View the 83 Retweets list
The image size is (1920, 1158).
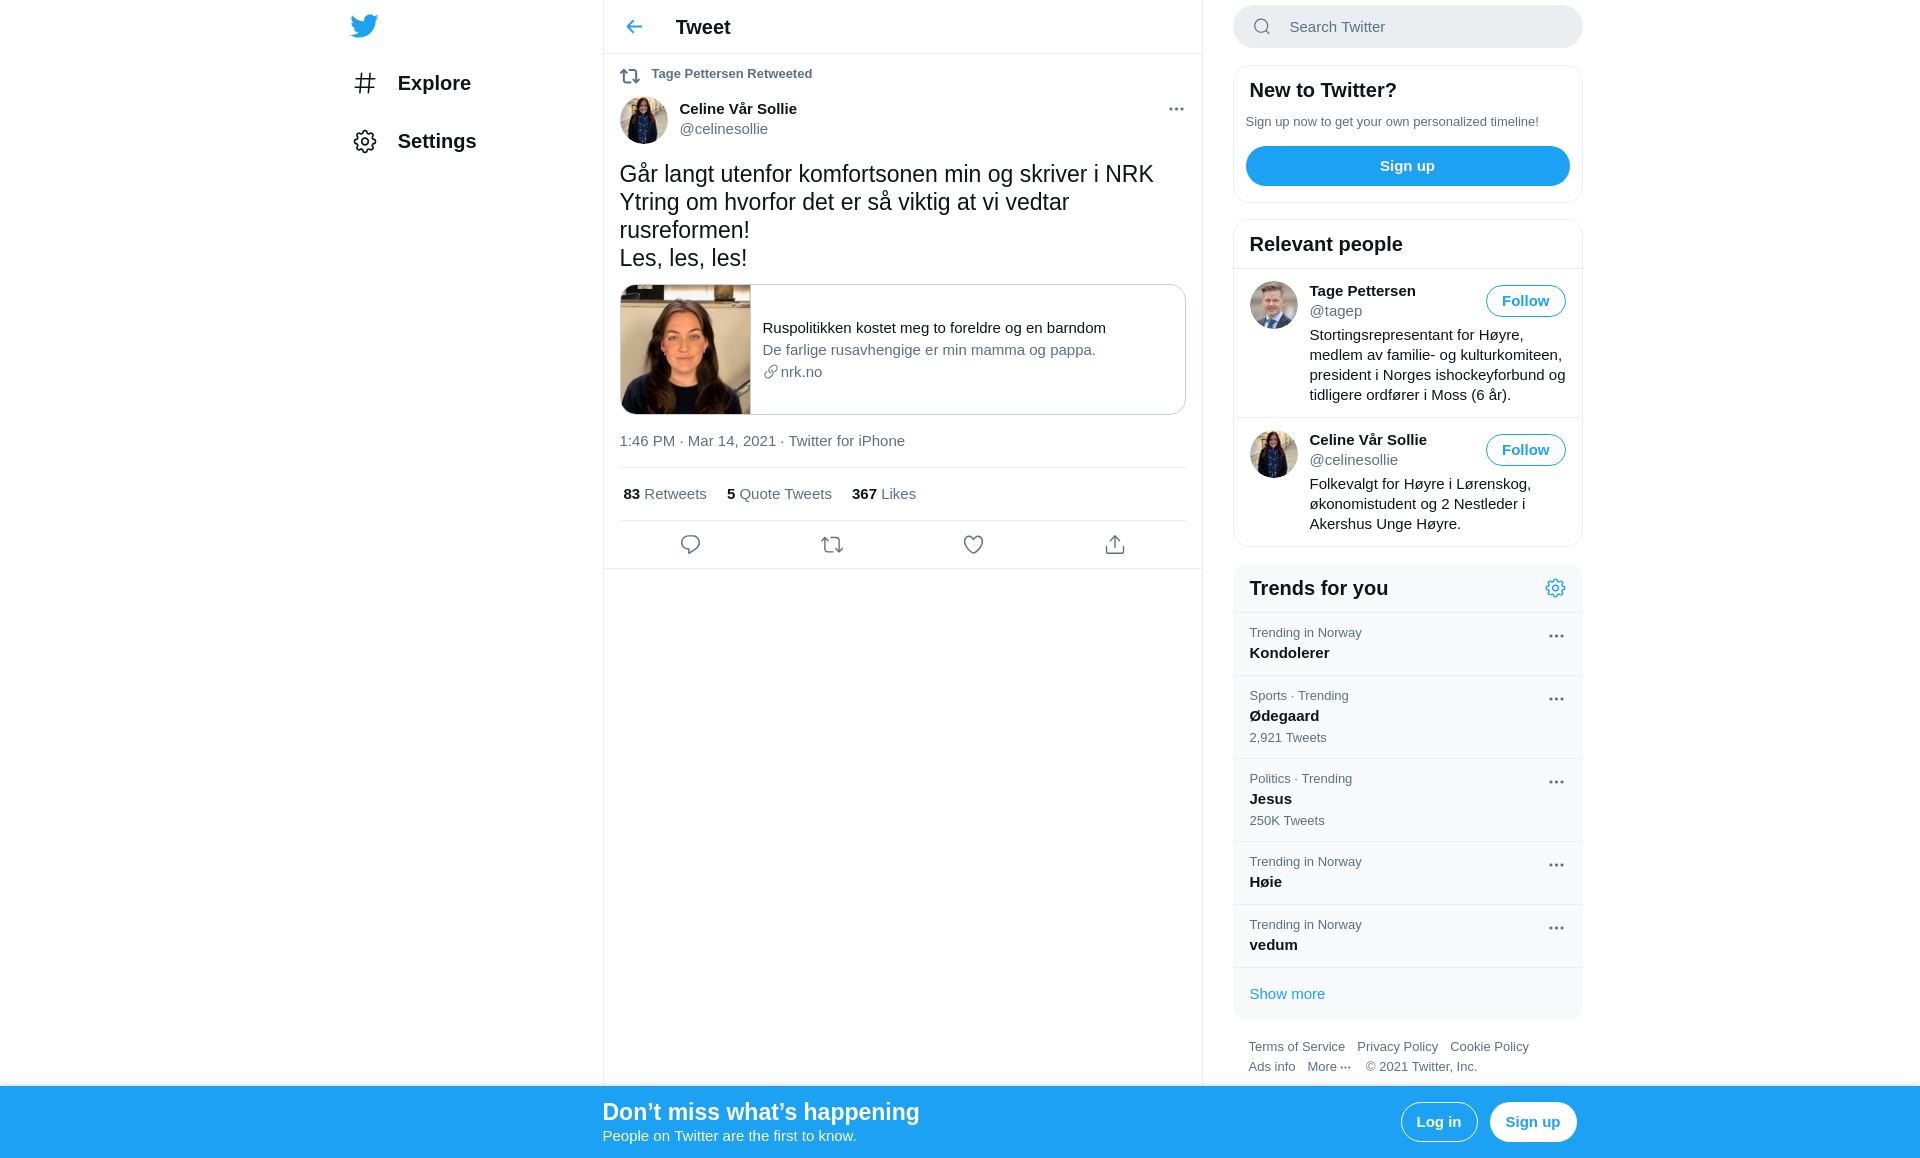665,494
